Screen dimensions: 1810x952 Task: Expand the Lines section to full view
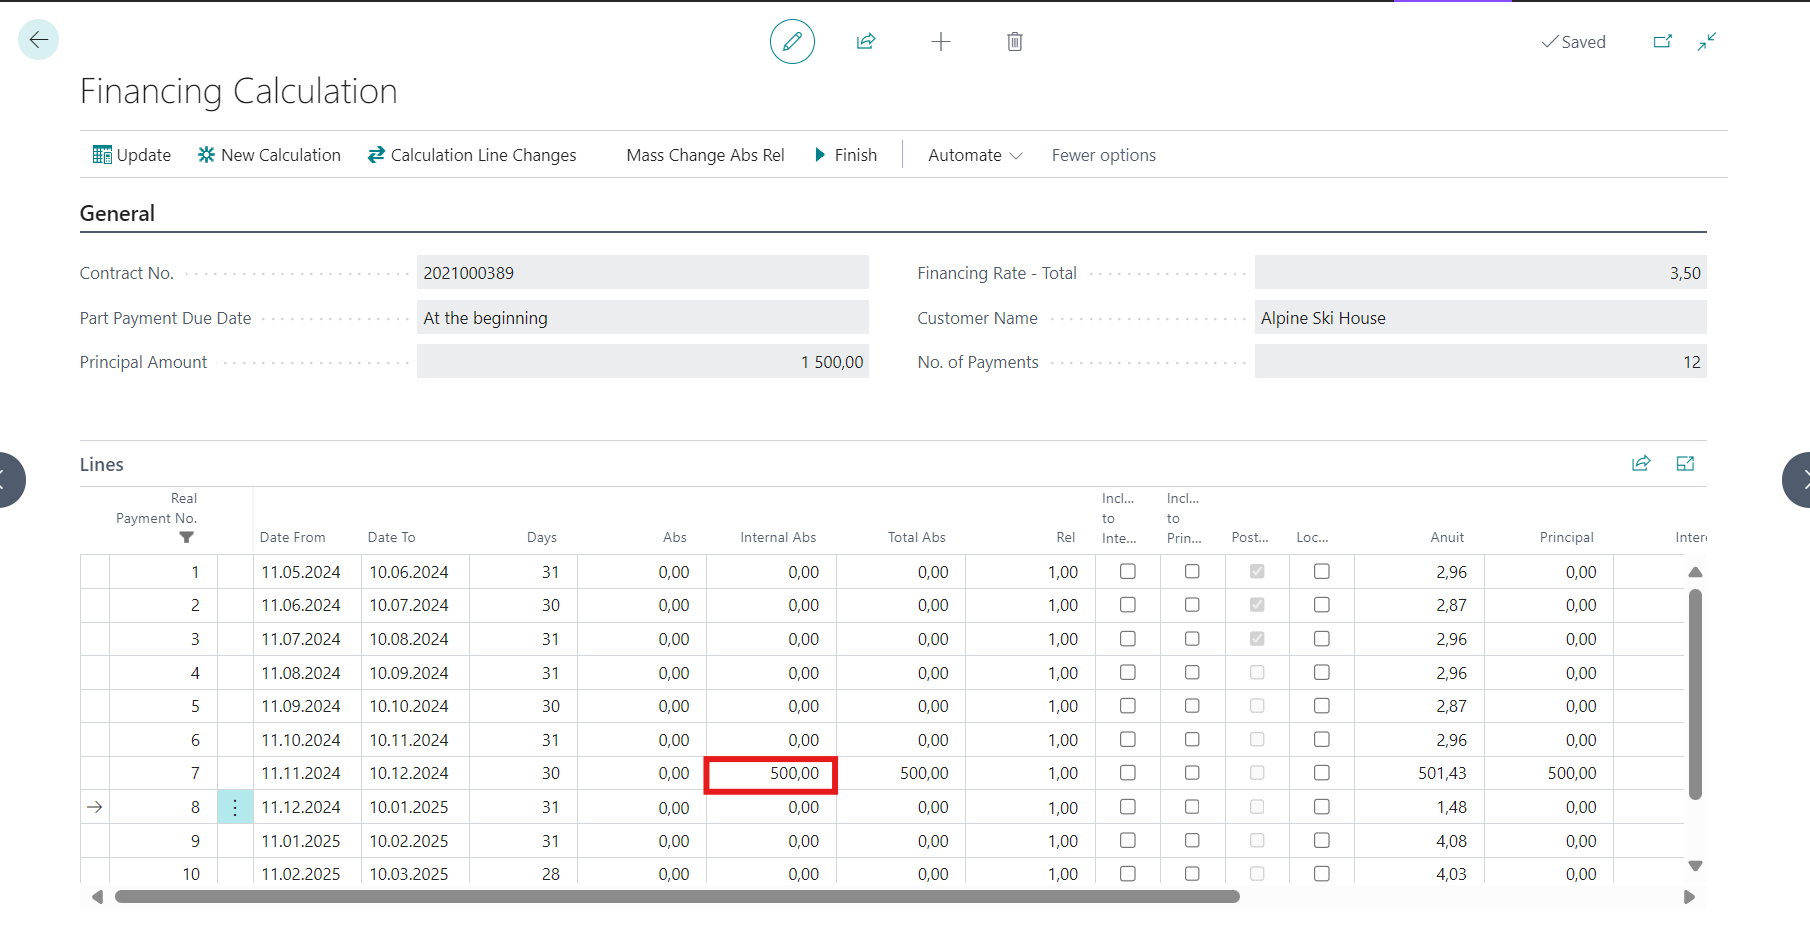coord(1685,464)
